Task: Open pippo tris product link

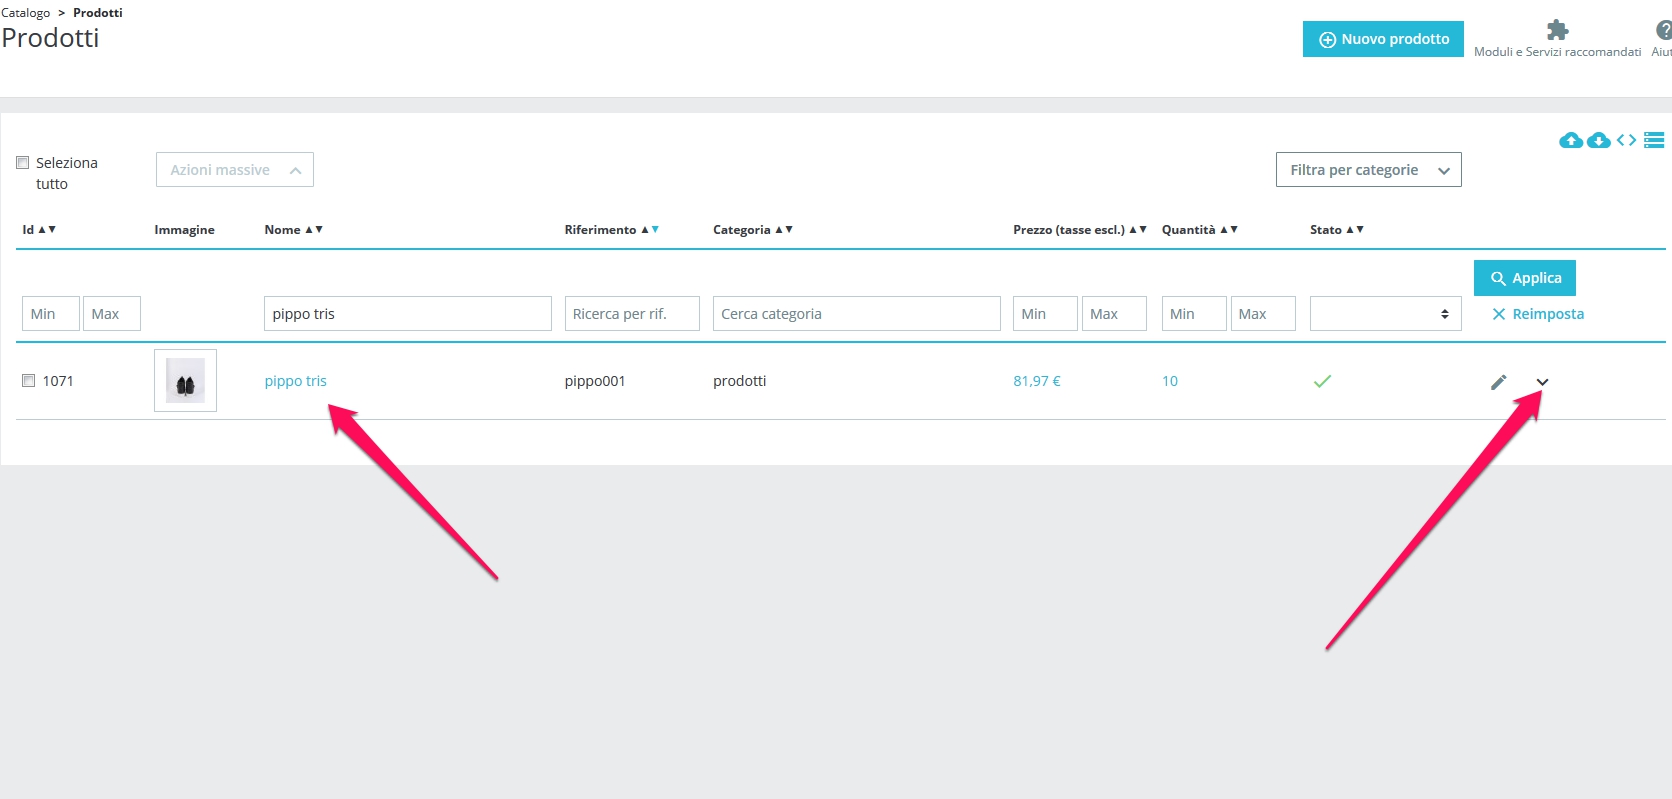Action: point(296,381)
